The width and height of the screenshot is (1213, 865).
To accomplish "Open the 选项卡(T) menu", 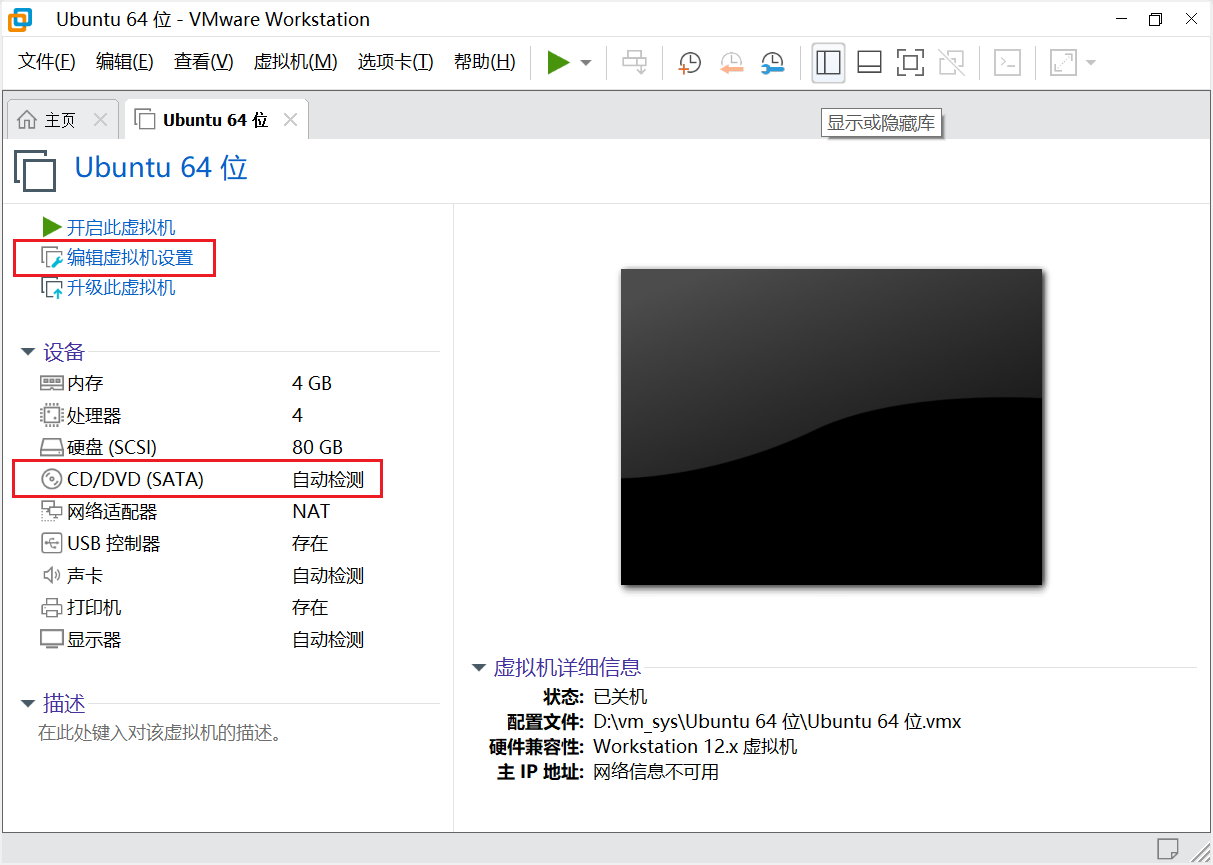I will click(395, 62).
